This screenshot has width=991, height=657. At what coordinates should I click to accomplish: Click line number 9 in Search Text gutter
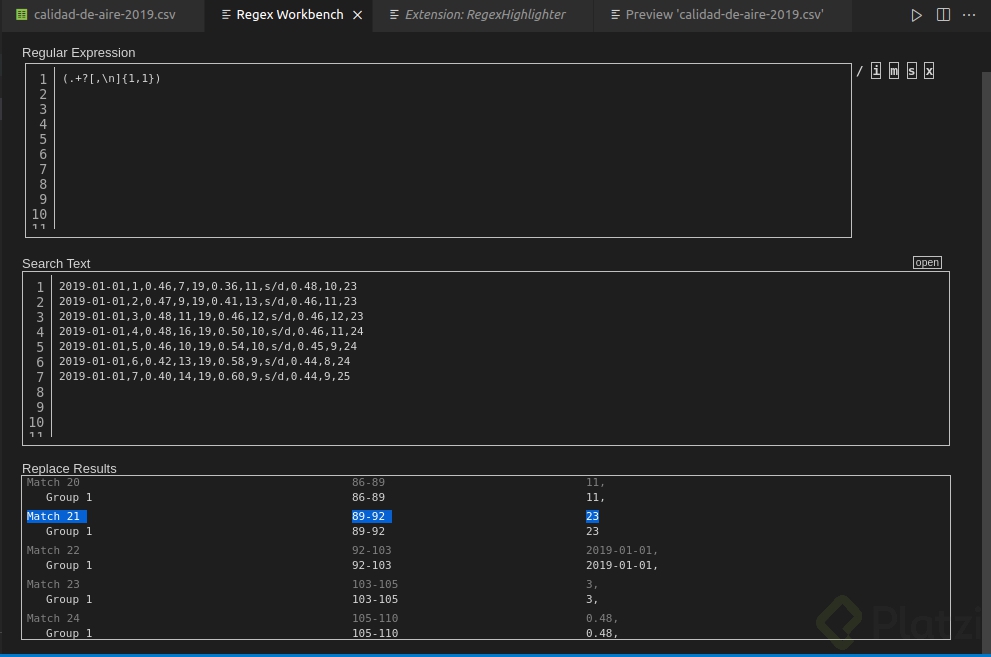40,407
